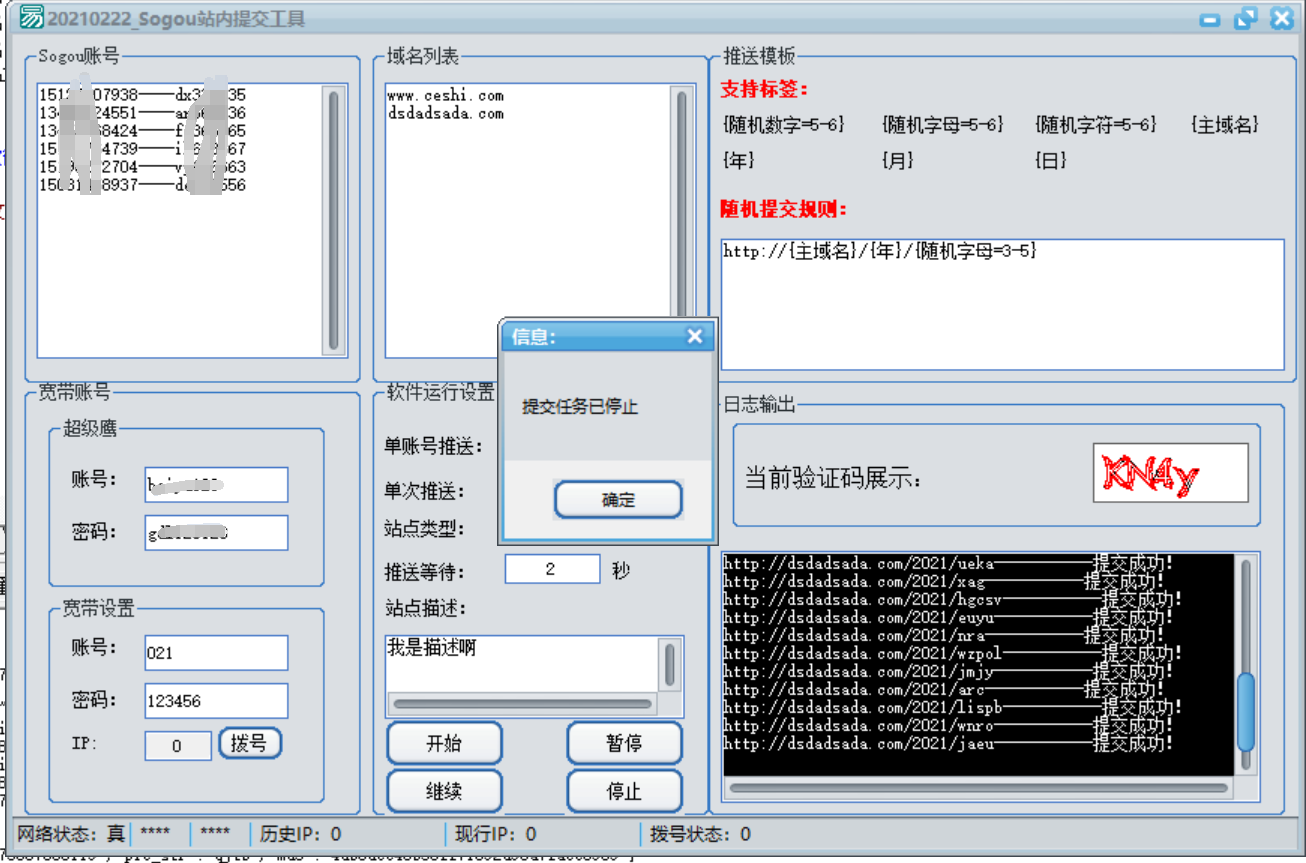The width and height of the screenshot is (1306, 863).
Task: Select www.ceshi.com in the domain list
Action: tap(445, 96)
